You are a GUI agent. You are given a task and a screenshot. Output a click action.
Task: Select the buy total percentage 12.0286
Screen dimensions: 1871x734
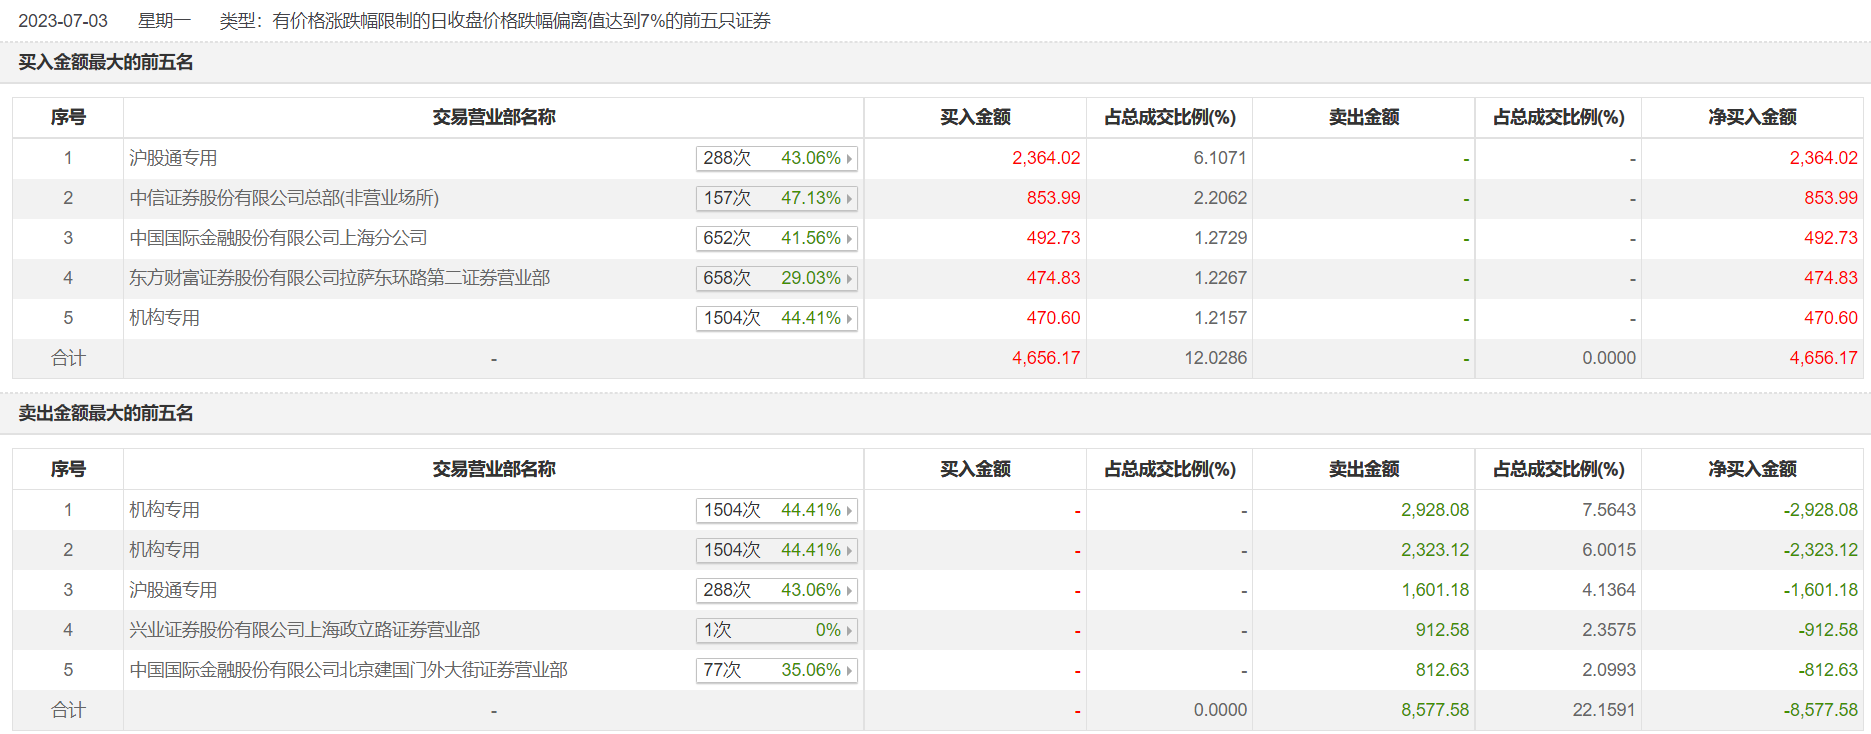[1216, 358]
